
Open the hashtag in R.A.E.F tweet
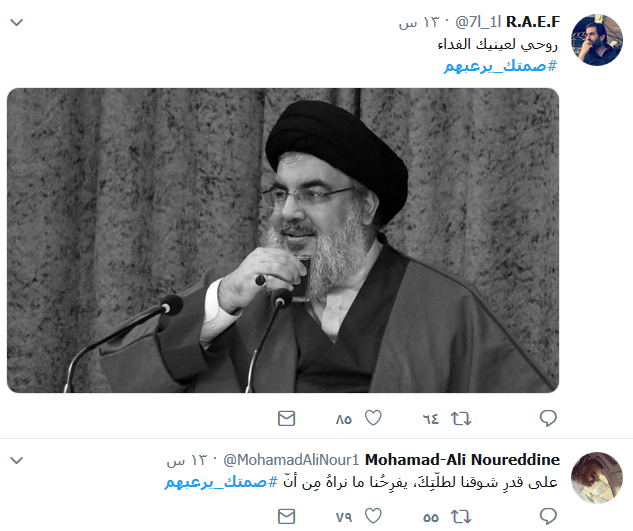click(500, 66)
